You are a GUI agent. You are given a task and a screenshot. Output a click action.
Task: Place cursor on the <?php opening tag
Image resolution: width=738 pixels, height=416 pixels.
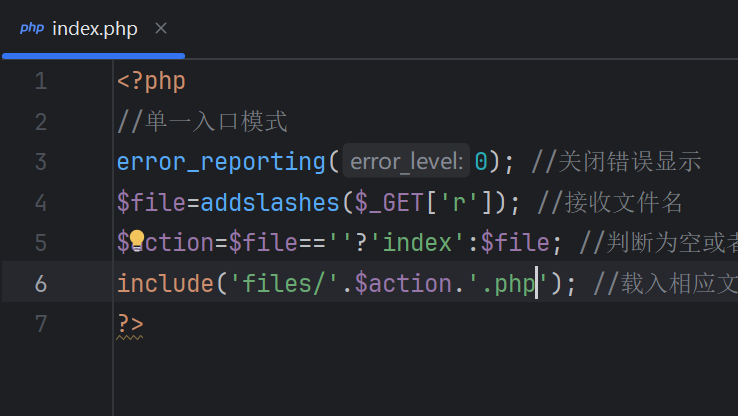[x=151, y=81]
